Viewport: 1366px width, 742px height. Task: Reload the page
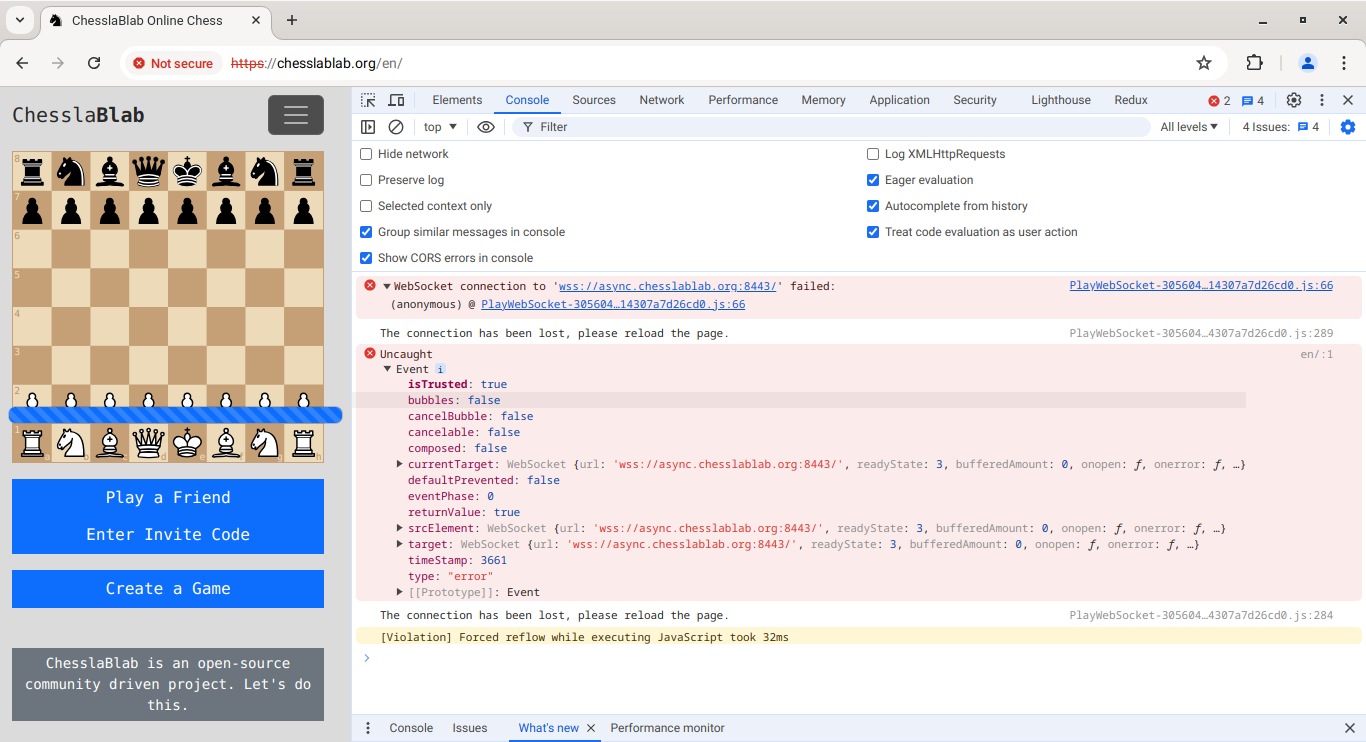(x=94, y=63)
